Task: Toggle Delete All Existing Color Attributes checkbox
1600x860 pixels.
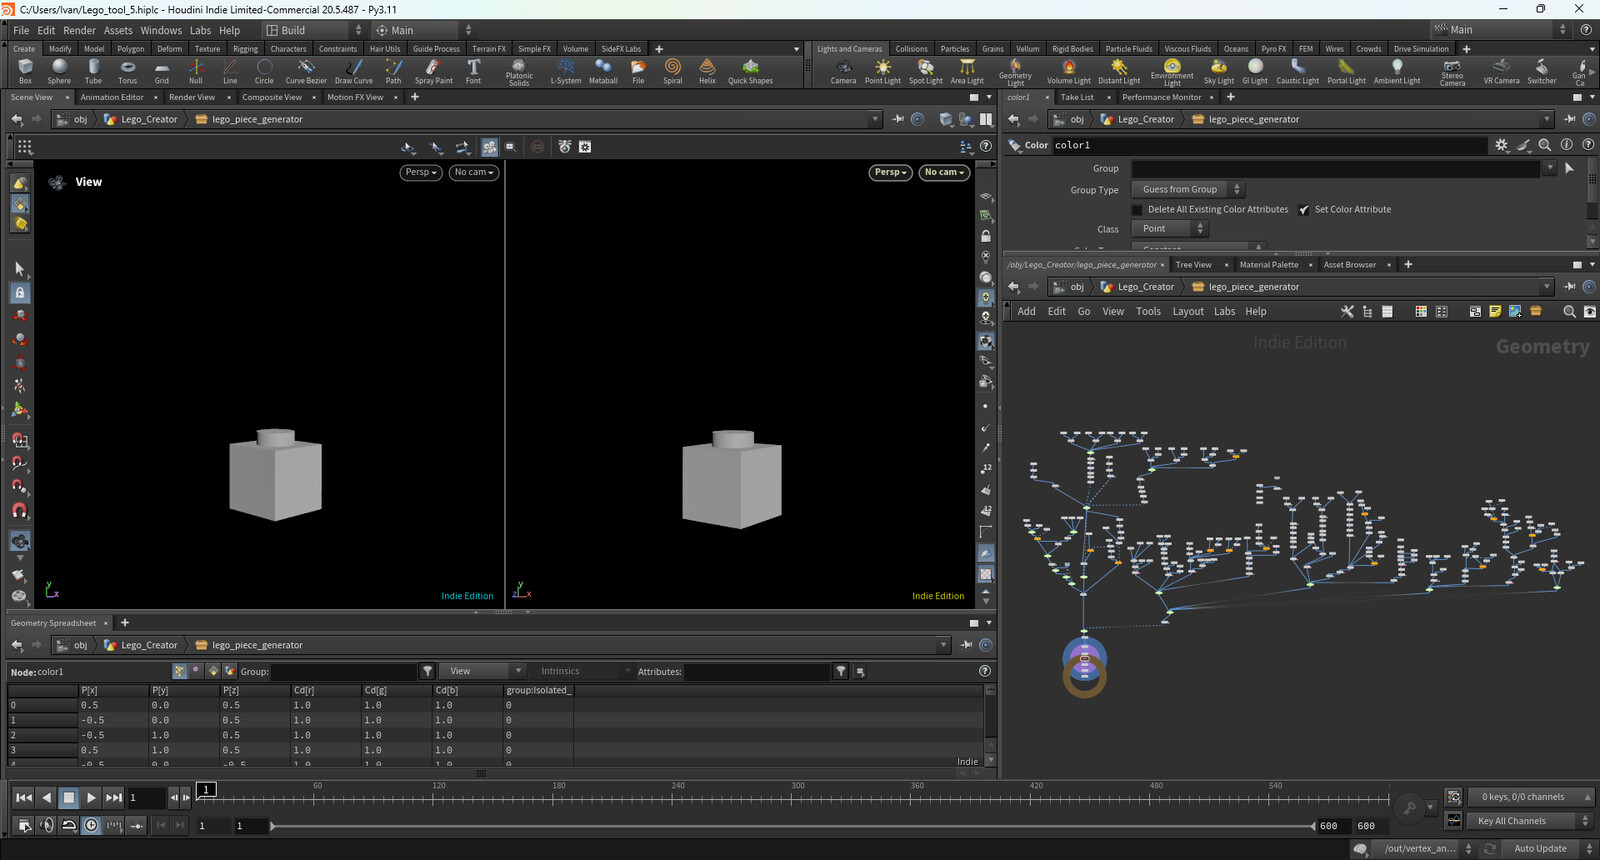Action: (1137, 210)
